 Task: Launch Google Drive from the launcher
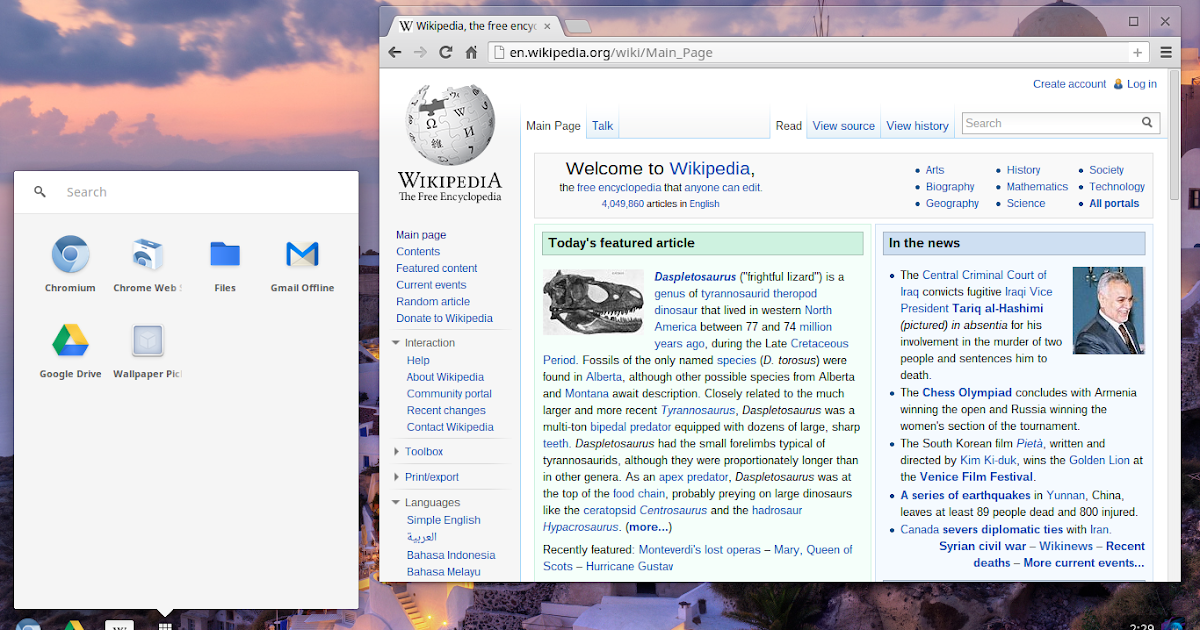pos(70,341)
